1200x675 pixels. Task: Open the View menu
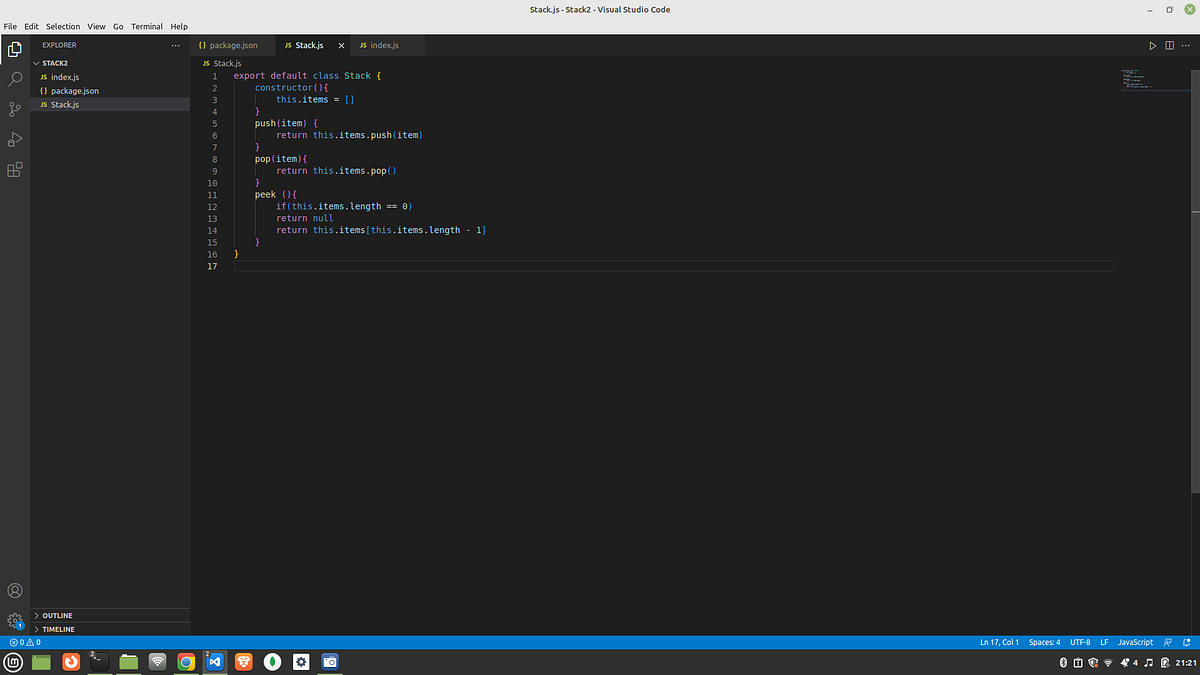(x=96, y=26)
